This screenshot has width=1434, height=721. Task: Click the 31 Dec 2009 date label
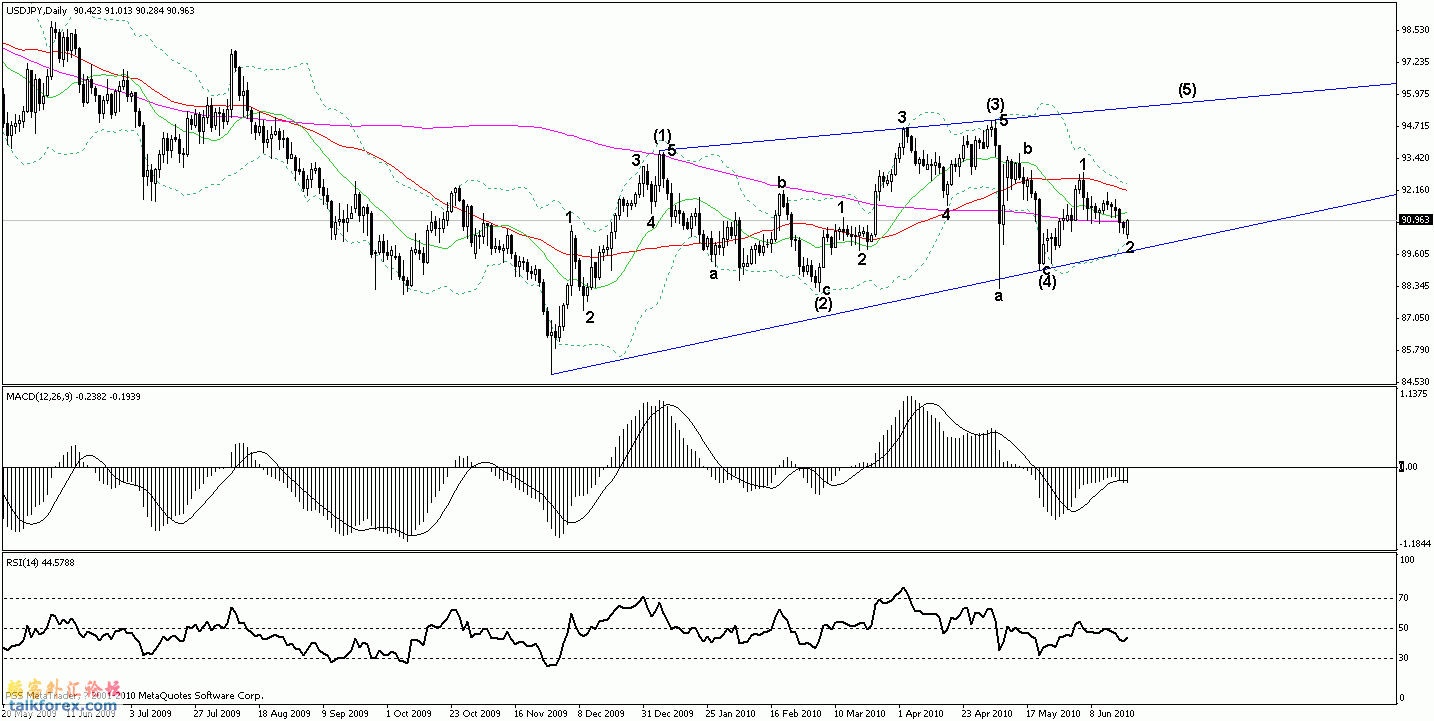[x=668, y=714]
